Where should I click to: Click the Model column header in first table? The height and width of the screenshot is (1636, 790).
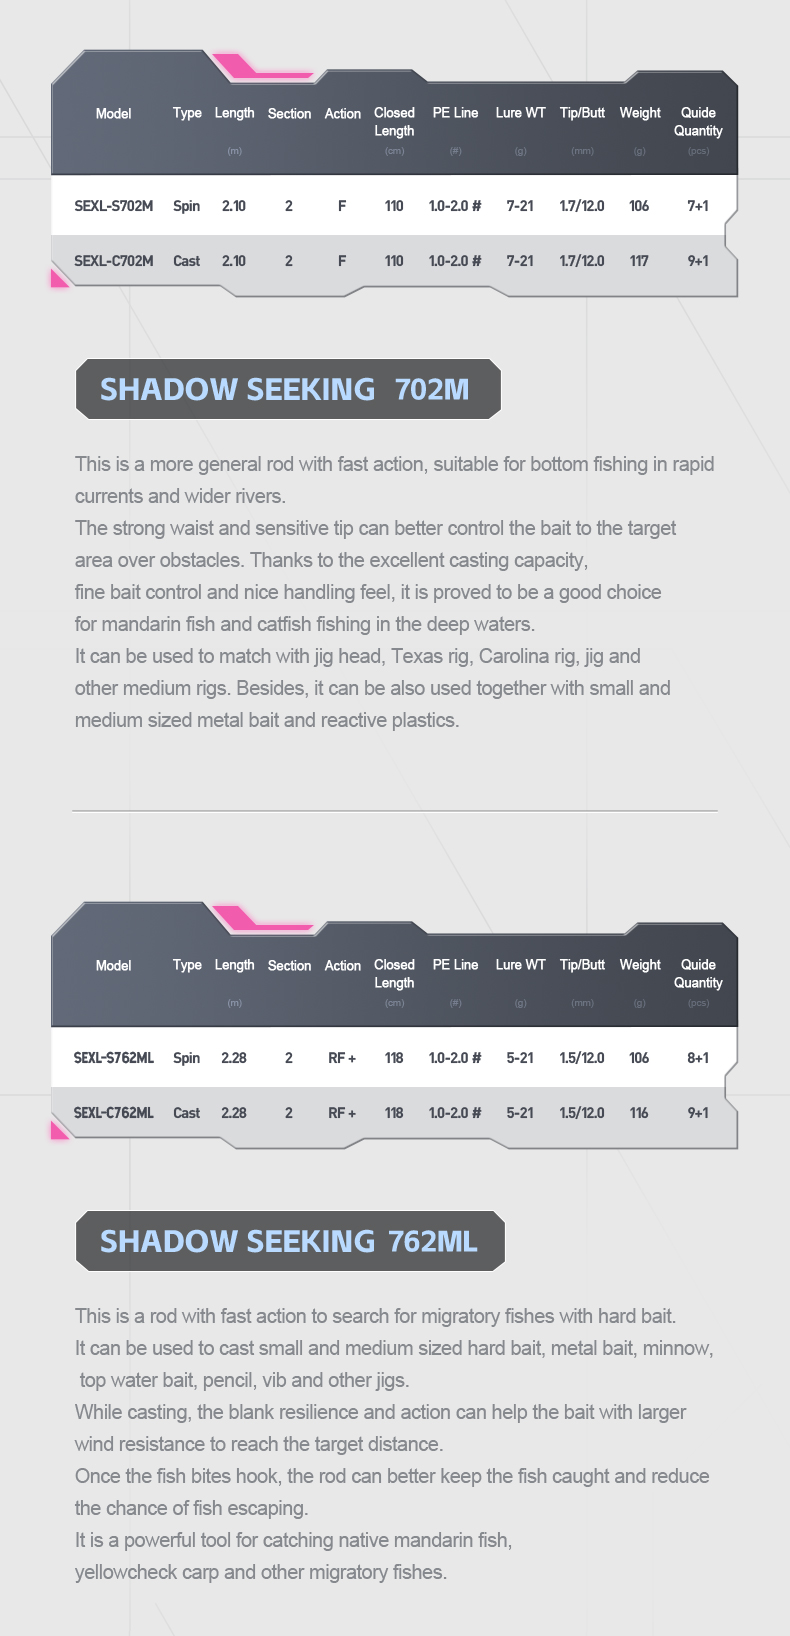coord(113,114)
